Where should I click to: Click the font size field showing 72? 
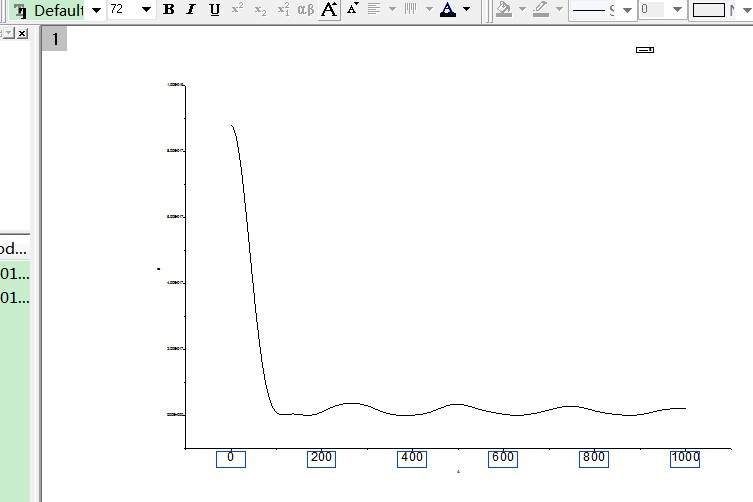pyautogui.click(x=123, y=9)
